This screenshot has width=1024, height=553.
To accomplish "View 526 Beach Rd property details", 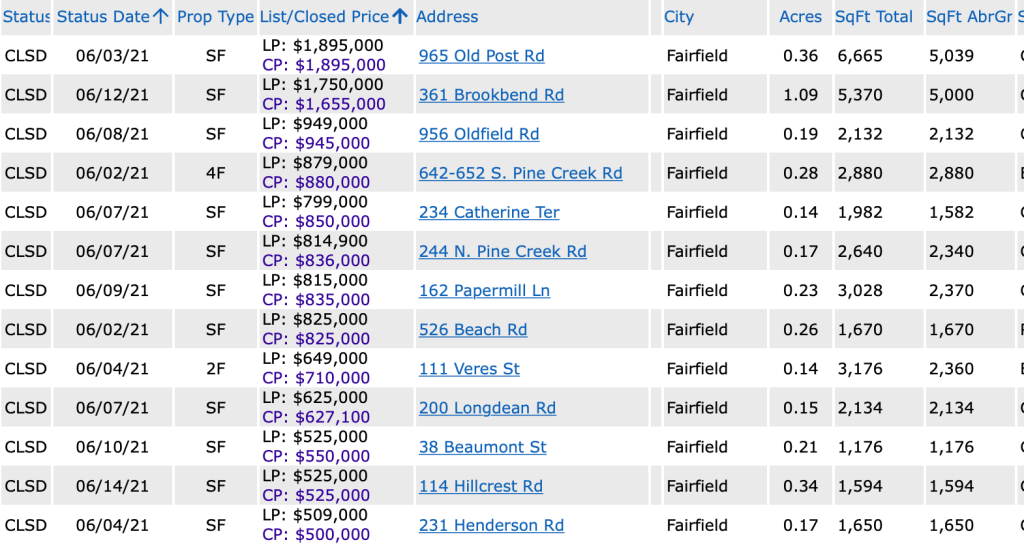I will click(472, 329).
